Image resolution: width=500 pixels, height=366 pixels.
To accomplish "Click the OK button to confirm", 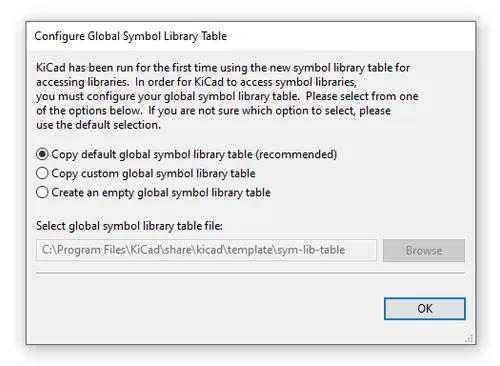I will click(425, 309).
